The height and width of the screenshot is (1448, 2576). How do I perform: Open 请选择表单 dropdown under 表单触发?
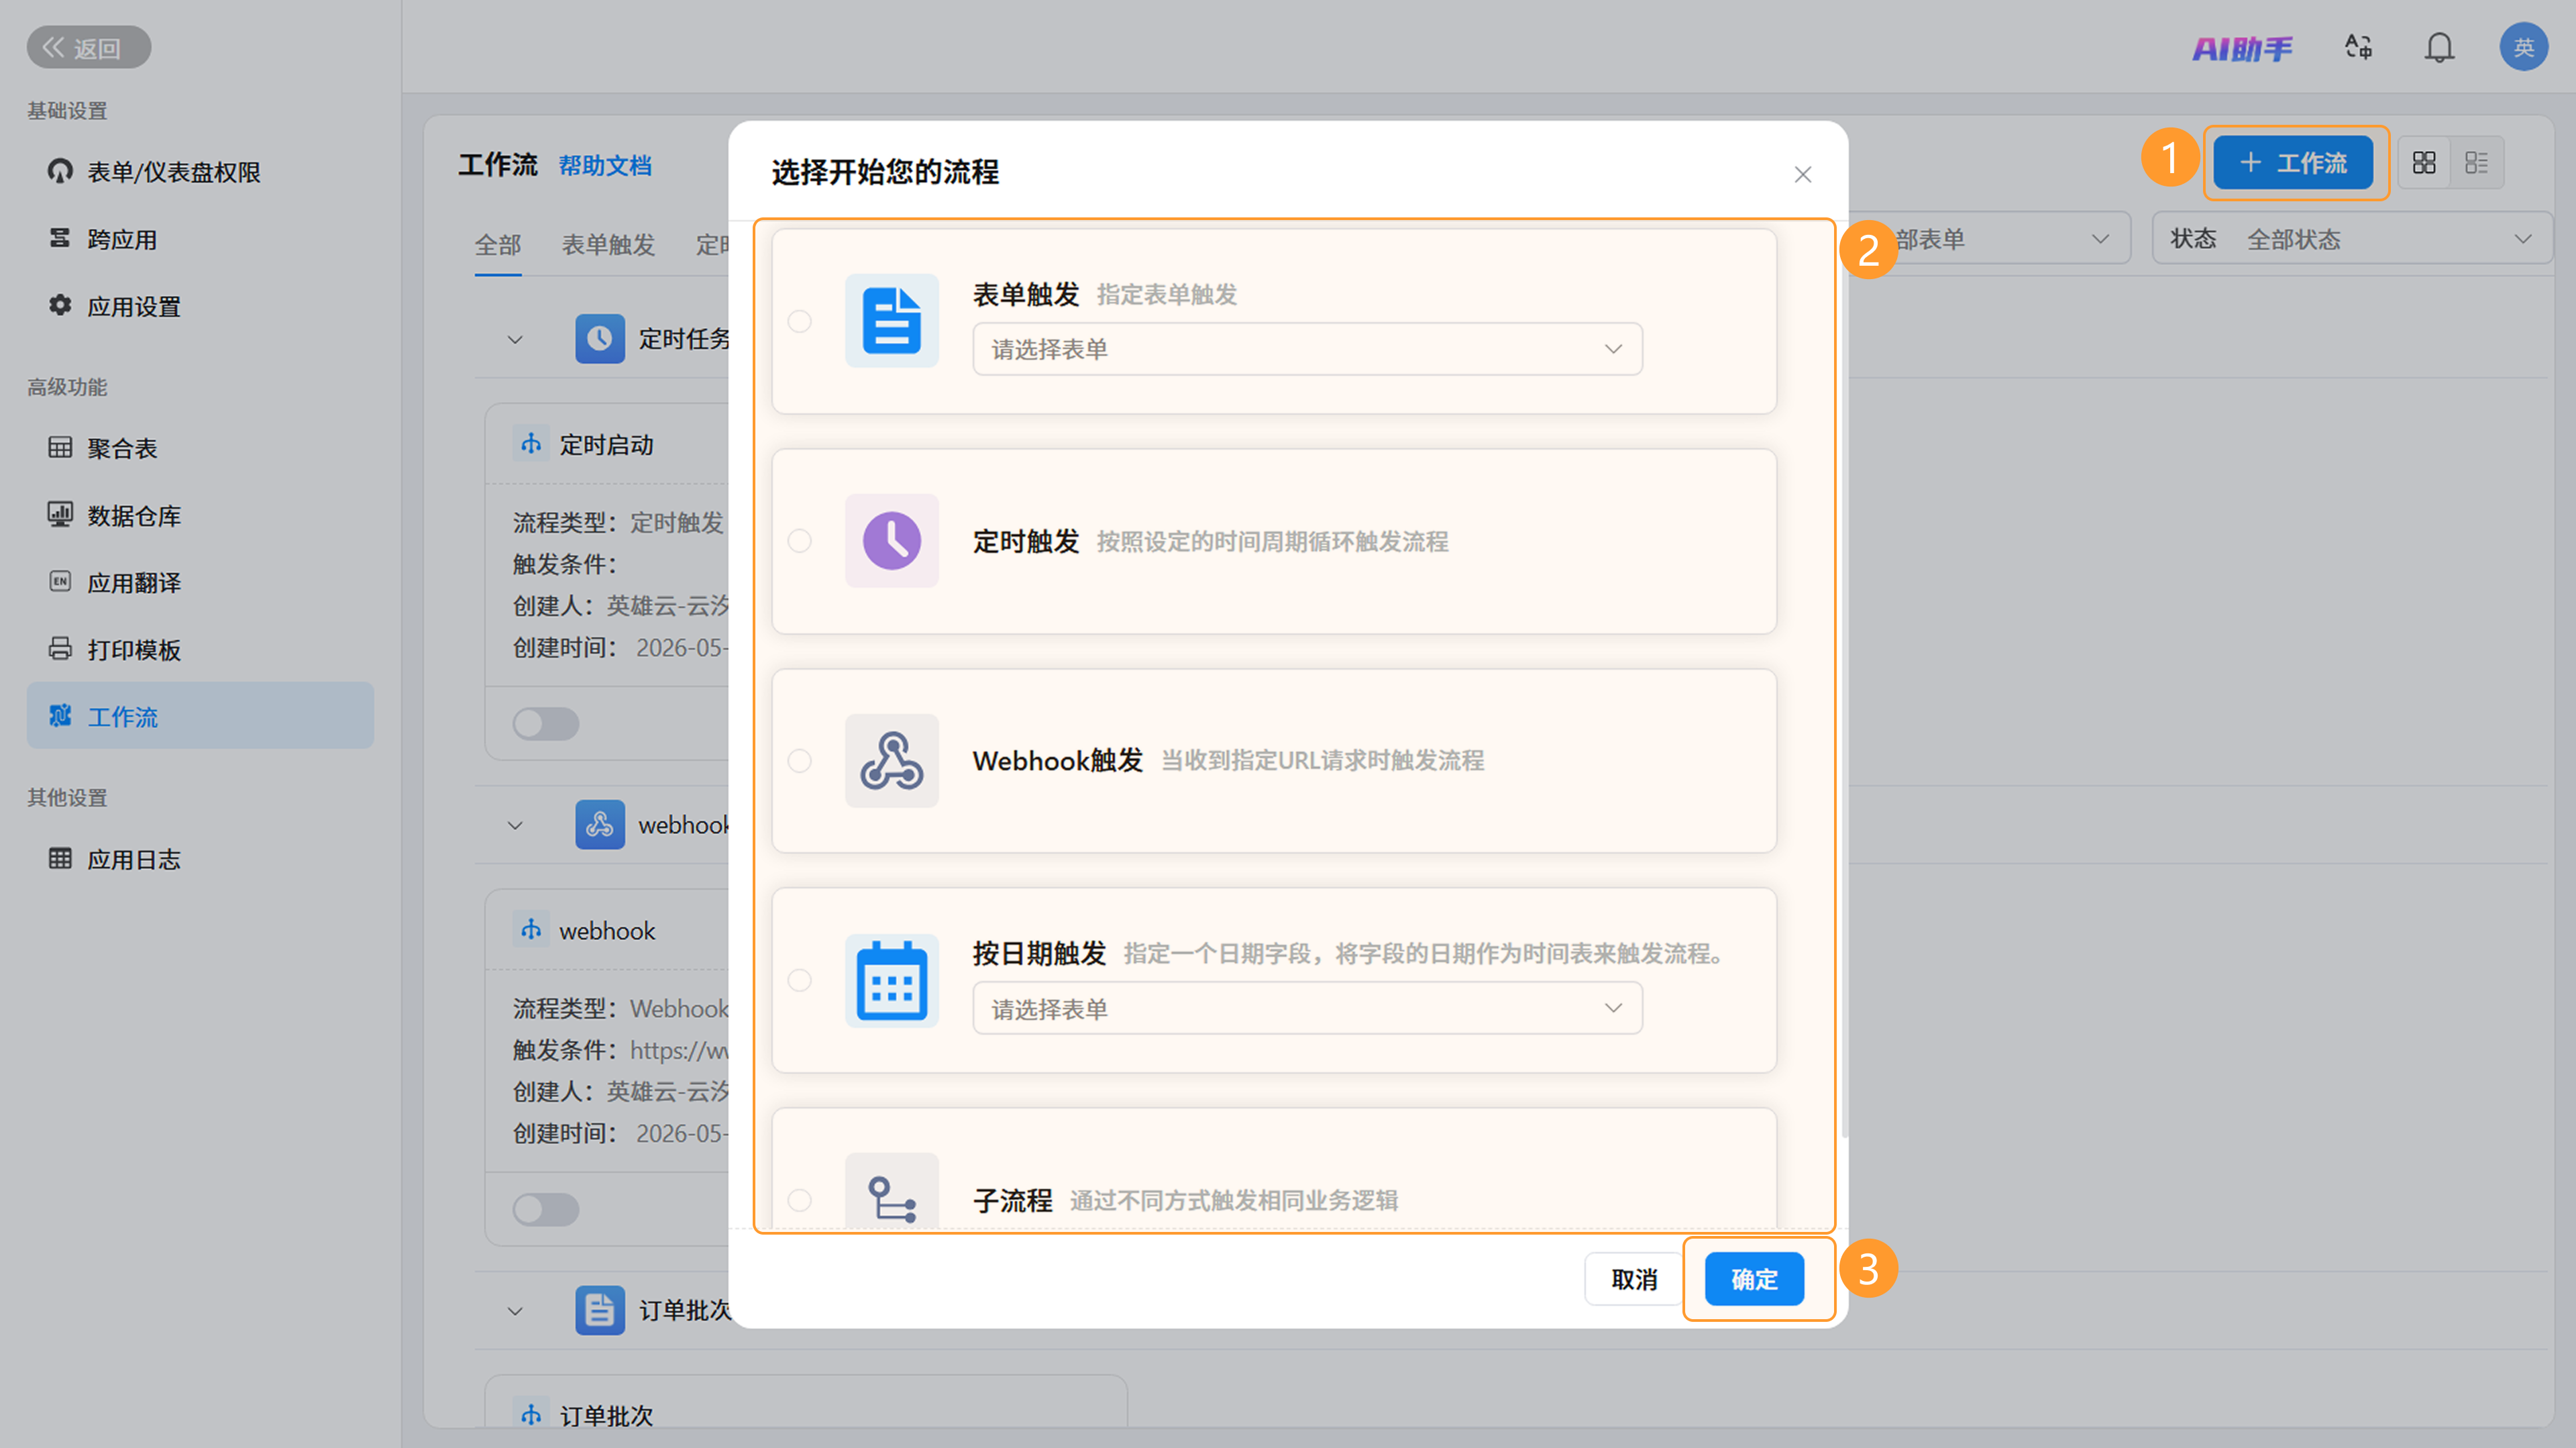tap(1307, 349)
